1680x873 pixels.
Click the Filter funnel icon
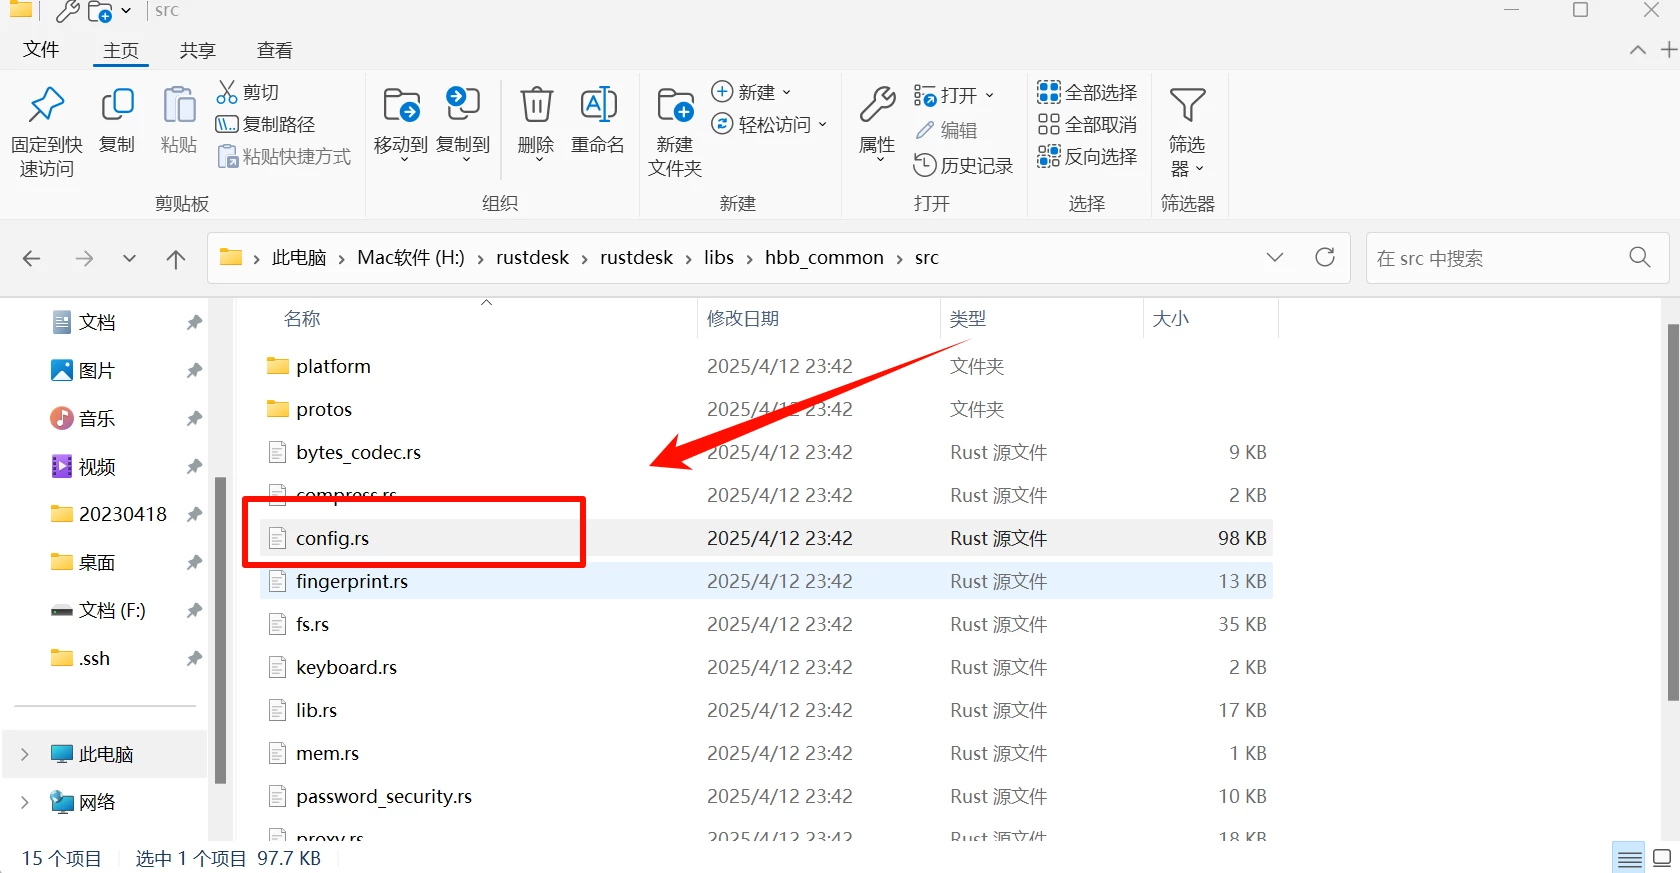[1187, 106]
